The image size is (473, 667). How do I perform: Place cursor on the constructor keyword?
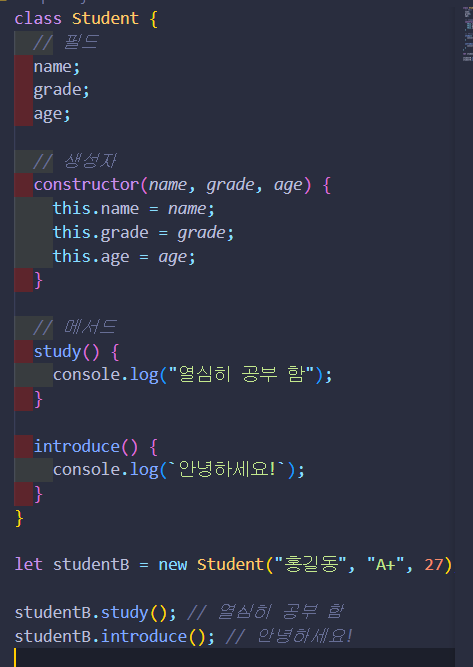pos(86,185)
